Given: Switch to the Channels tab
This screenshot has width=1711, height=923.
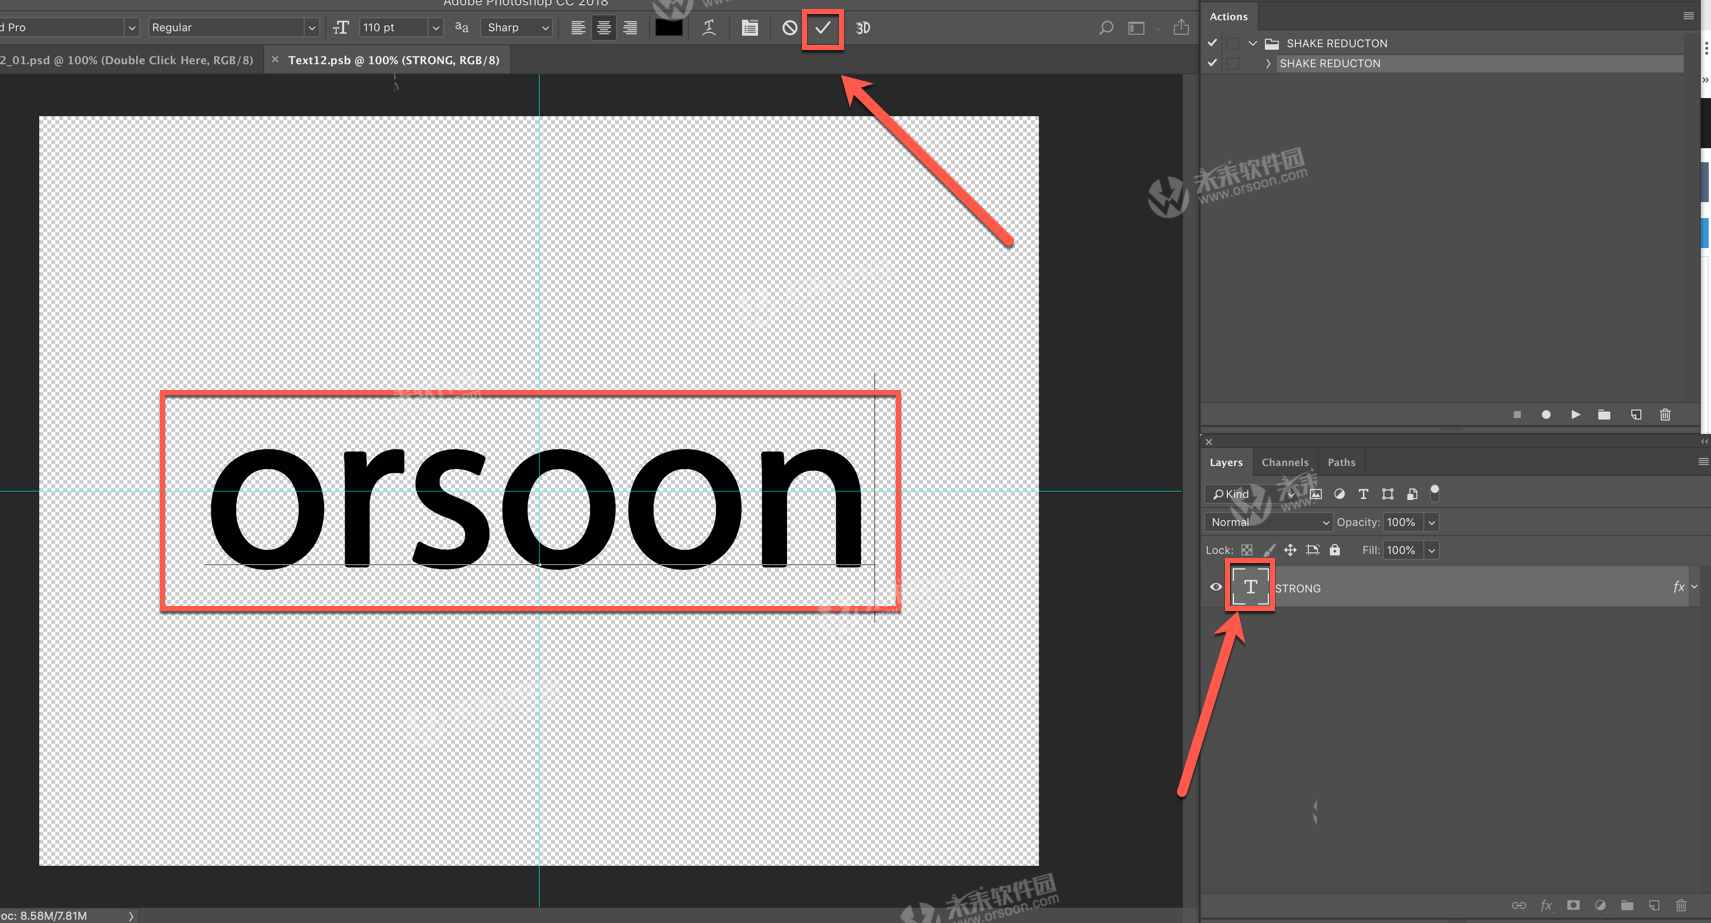Looking at the screenshot, I should (x=1285, y=462).
